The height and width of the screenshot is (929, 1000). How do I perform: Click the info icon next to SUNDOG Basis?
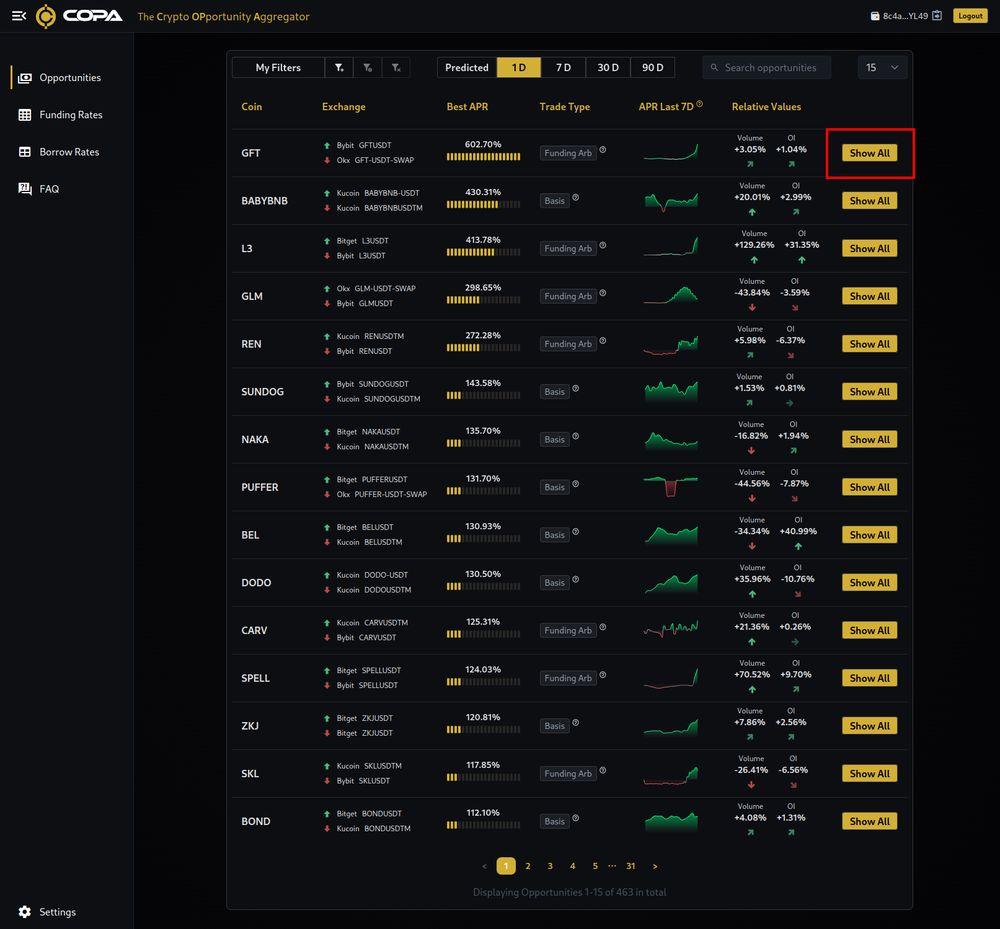tap(575, 388)
